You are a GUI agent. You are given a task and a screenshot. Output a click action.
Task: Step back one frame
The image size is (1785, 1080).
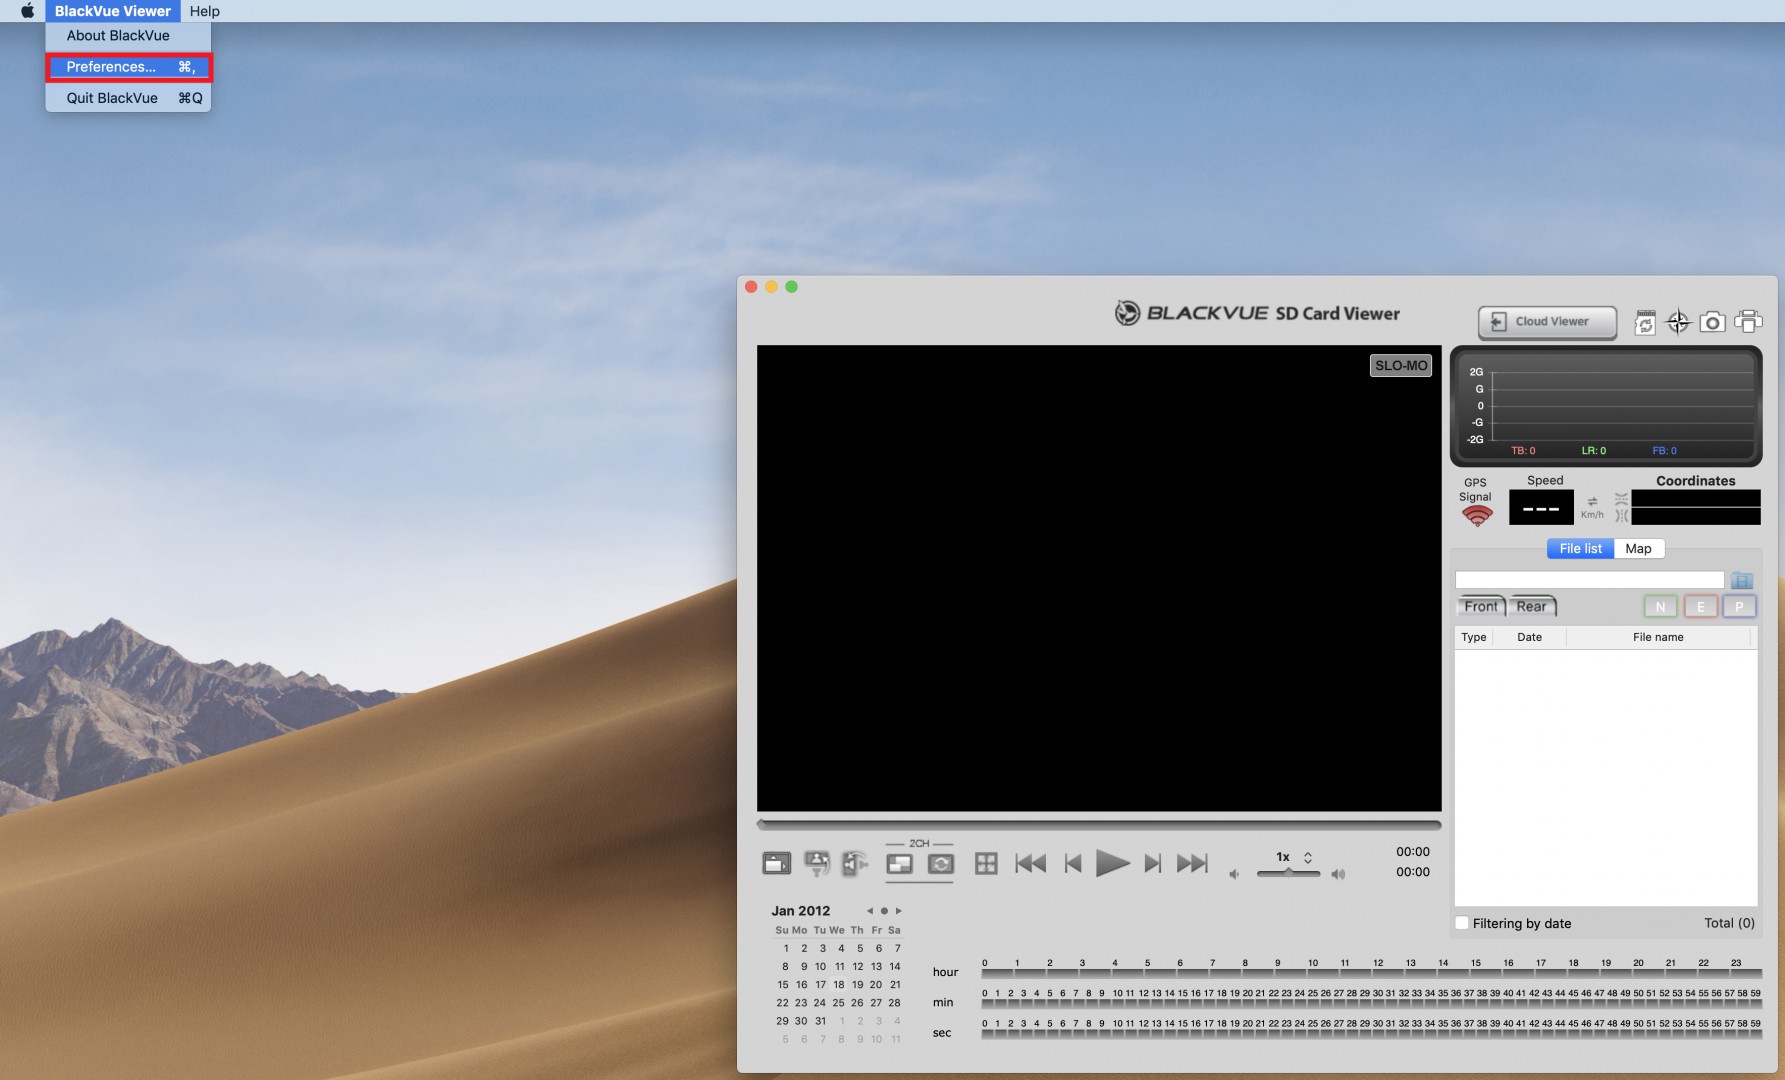tap(1073, 863)
